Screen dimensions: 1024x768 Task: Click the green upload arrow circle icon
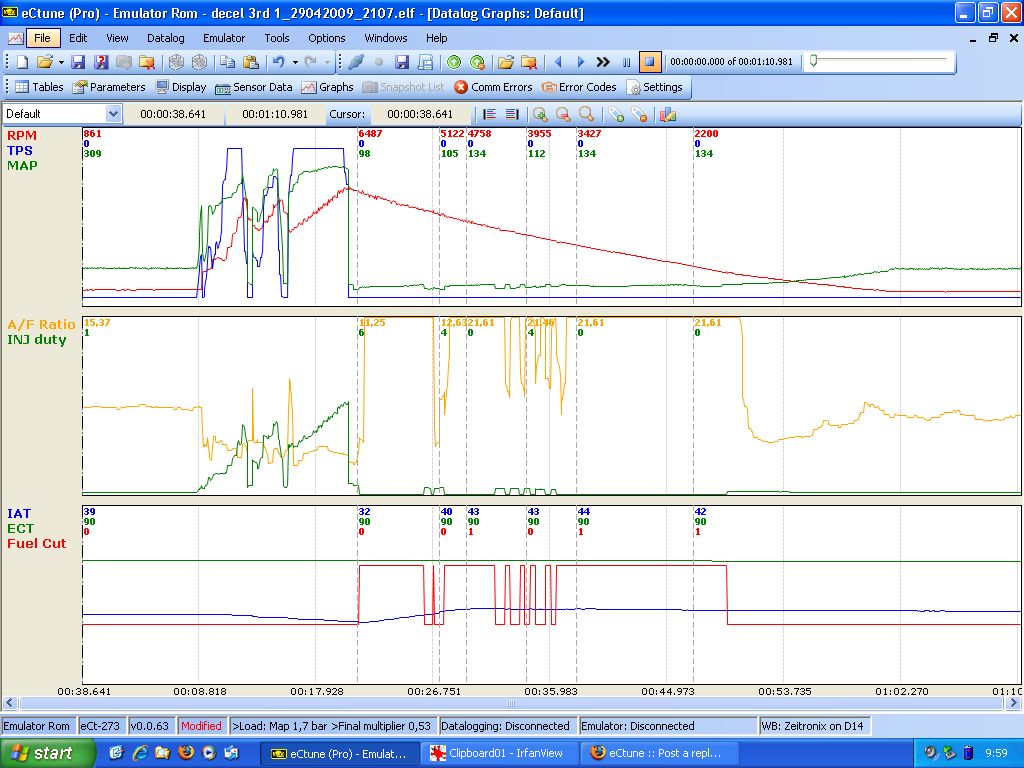(x=454, y=62)
